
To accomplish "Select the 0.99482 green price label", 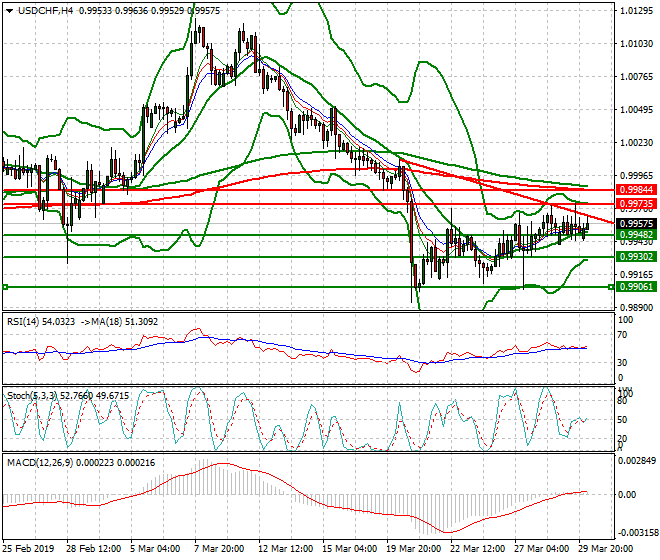I will tap(636, 235).
